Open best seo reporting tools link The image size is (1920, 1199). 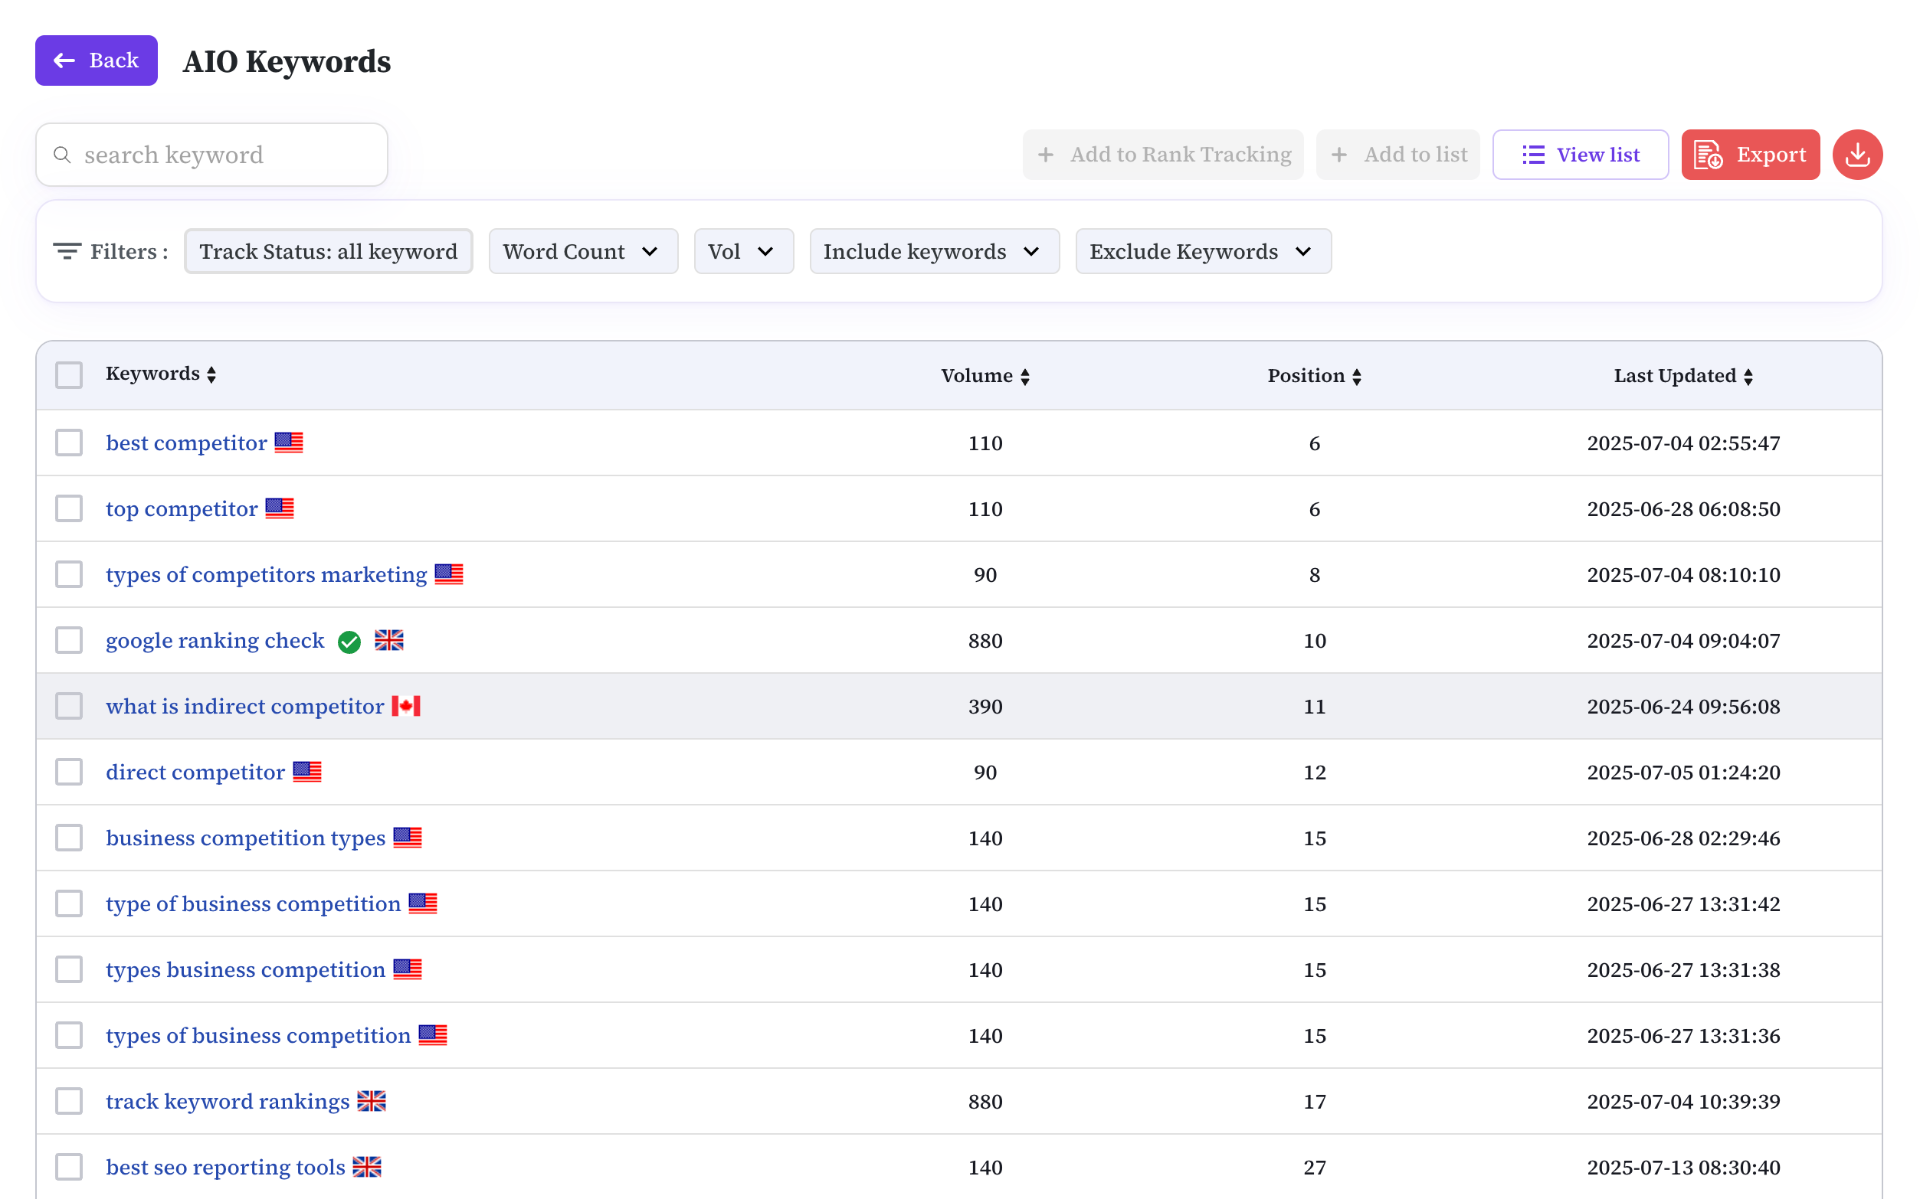click(225, 1168)
